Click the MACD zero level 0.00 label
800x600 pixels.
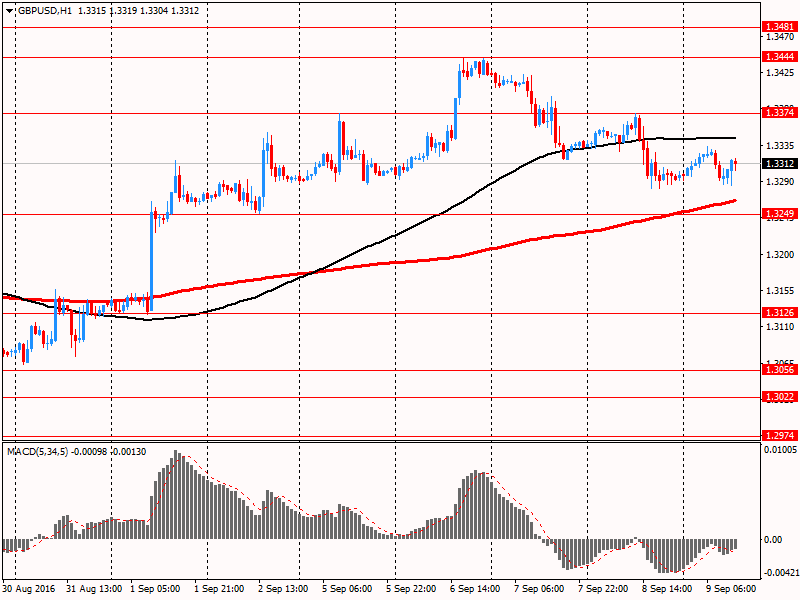pos(773,540)
